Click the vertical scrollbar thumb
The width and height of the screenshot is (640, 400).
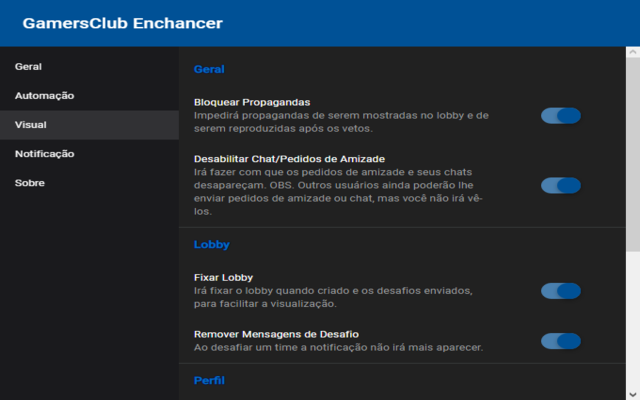coord(633,154)
